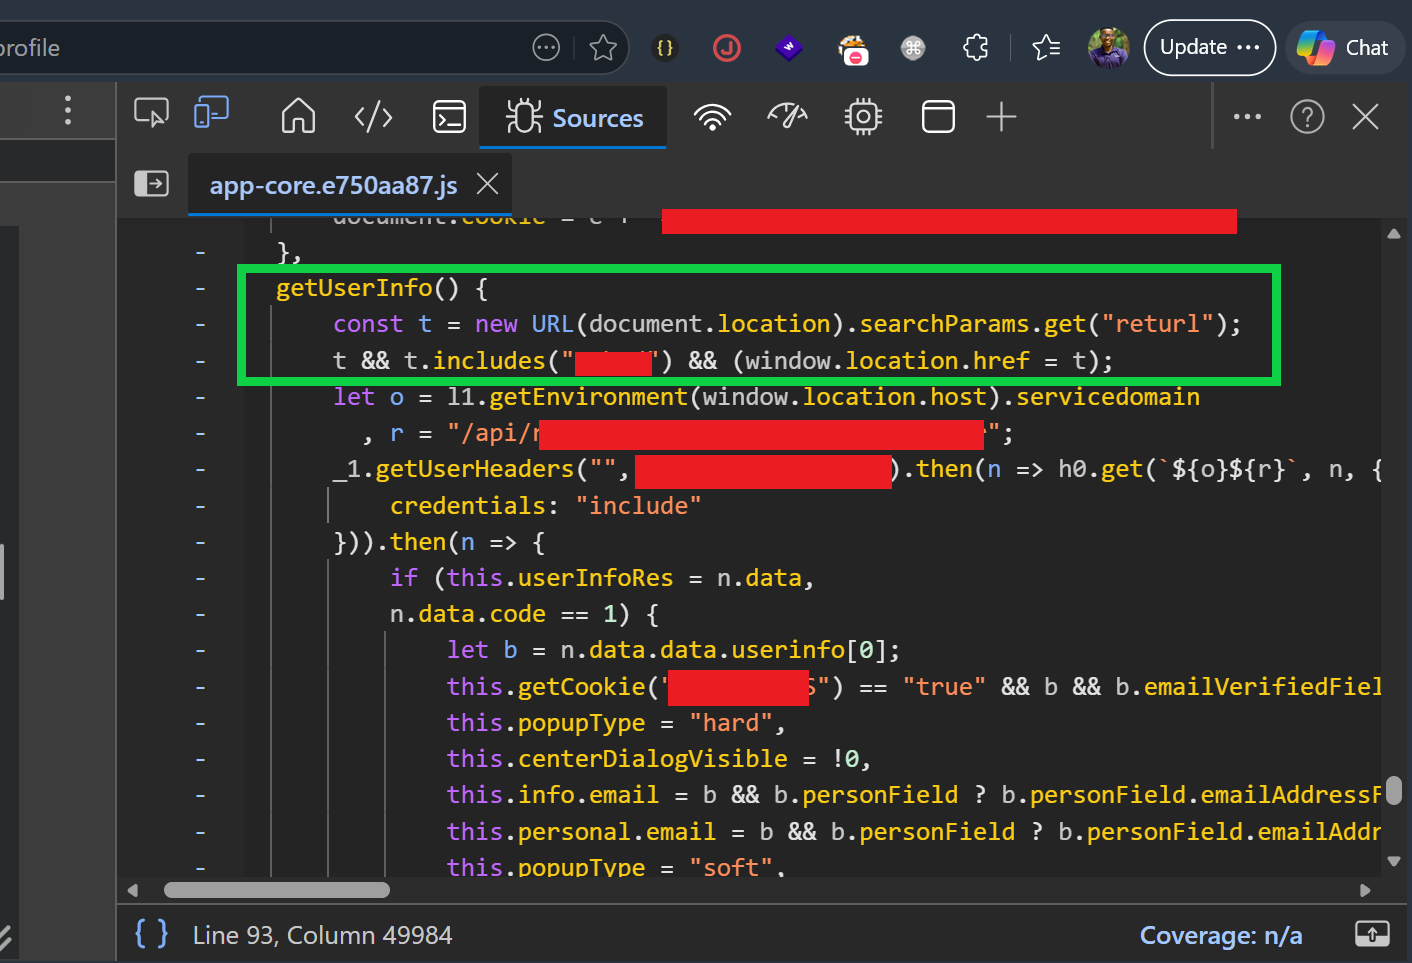
Task: Click the gray flower extension icon
Action: tap(913, 47)
